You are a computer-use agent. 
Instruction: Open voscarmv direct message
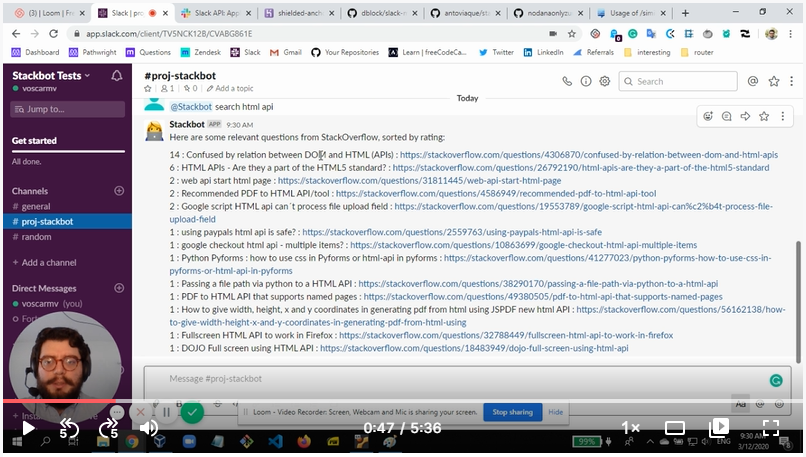click(47, 304)
